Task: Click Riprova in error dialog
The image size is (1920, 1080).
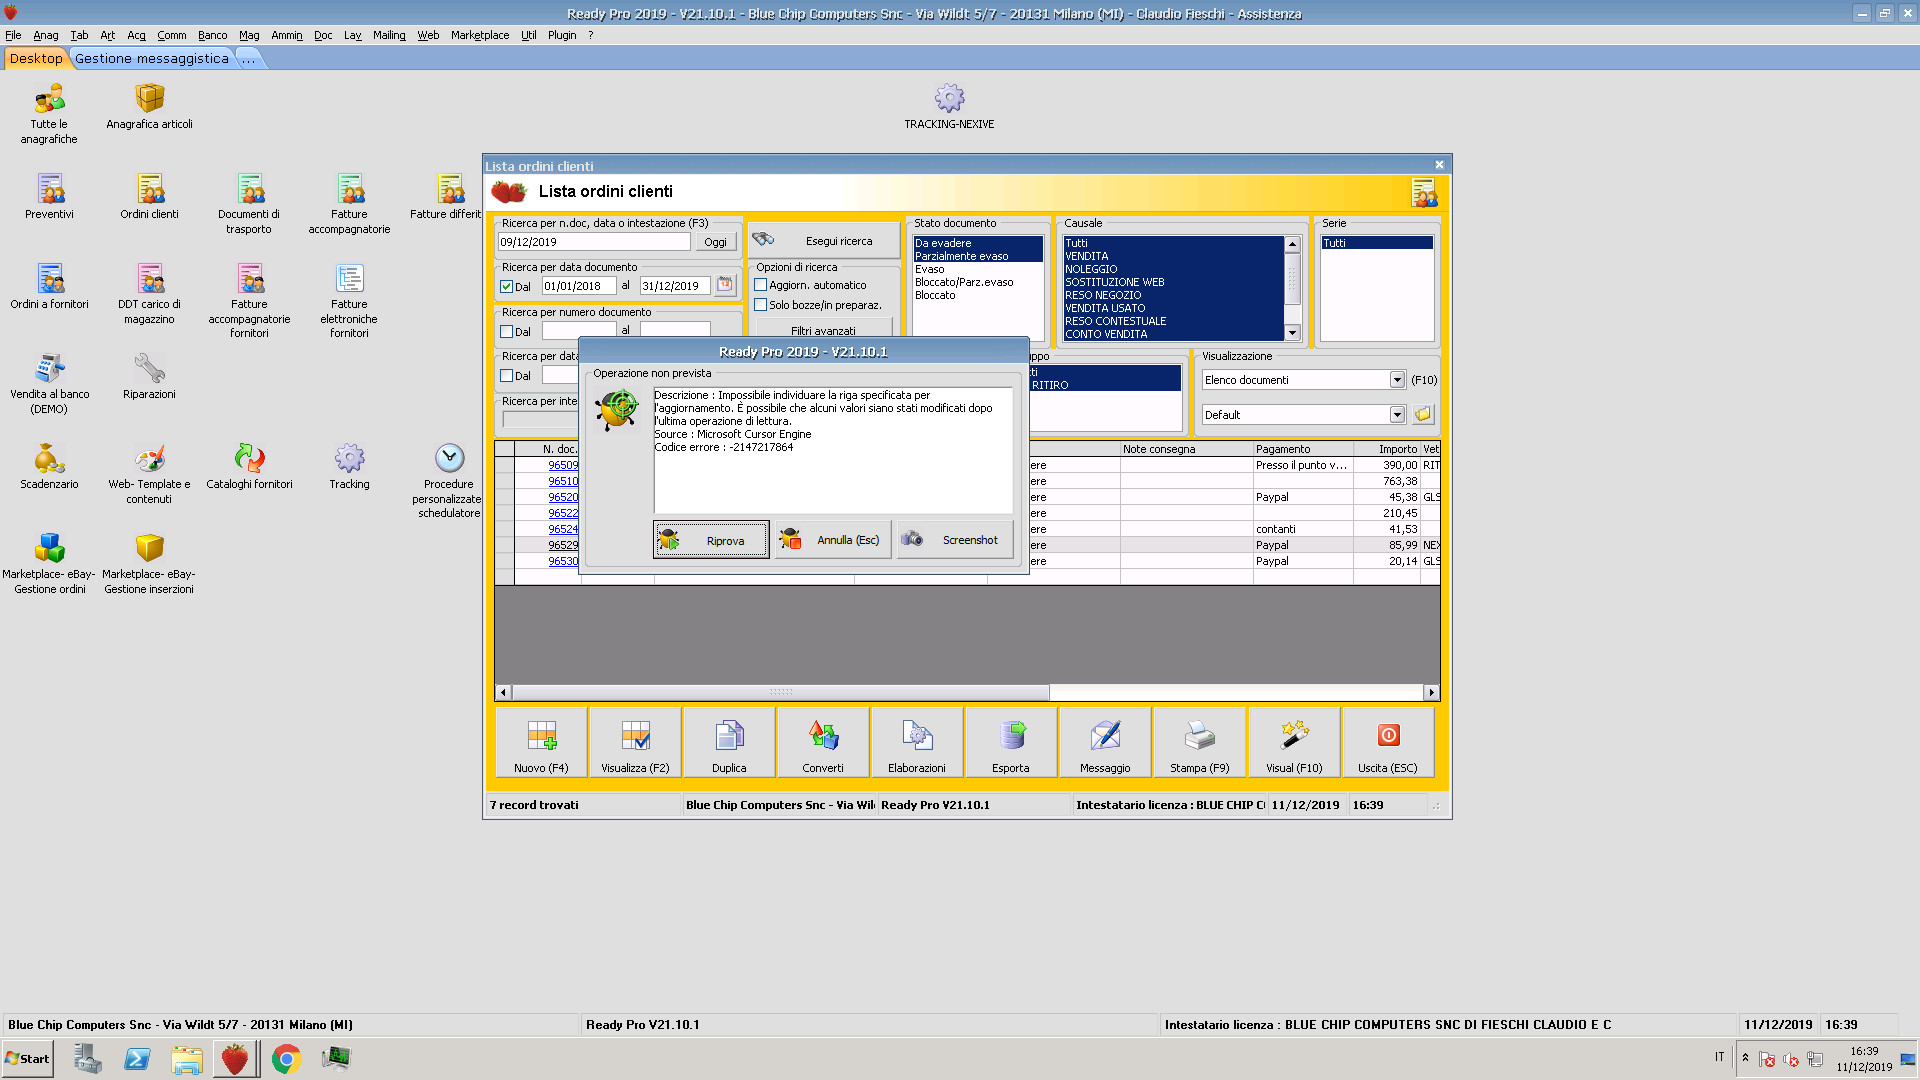Action: (x=711, y=540)
